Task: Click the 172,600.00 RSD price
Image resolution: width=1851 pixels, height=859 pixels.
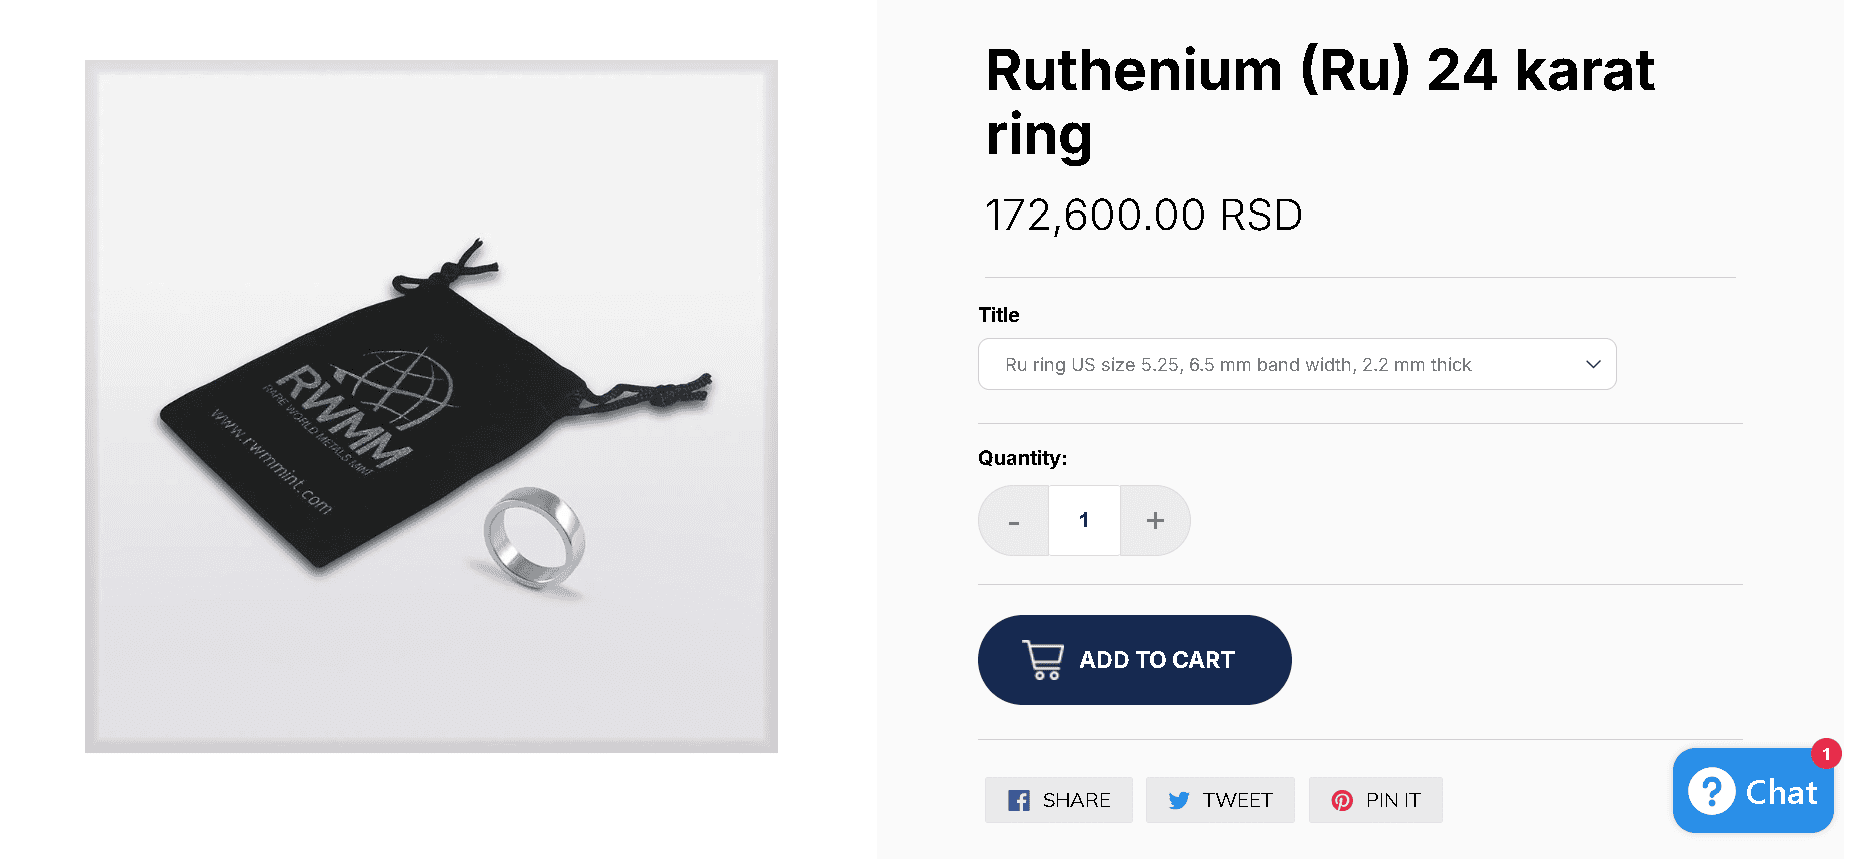Action: (1143, 215)
